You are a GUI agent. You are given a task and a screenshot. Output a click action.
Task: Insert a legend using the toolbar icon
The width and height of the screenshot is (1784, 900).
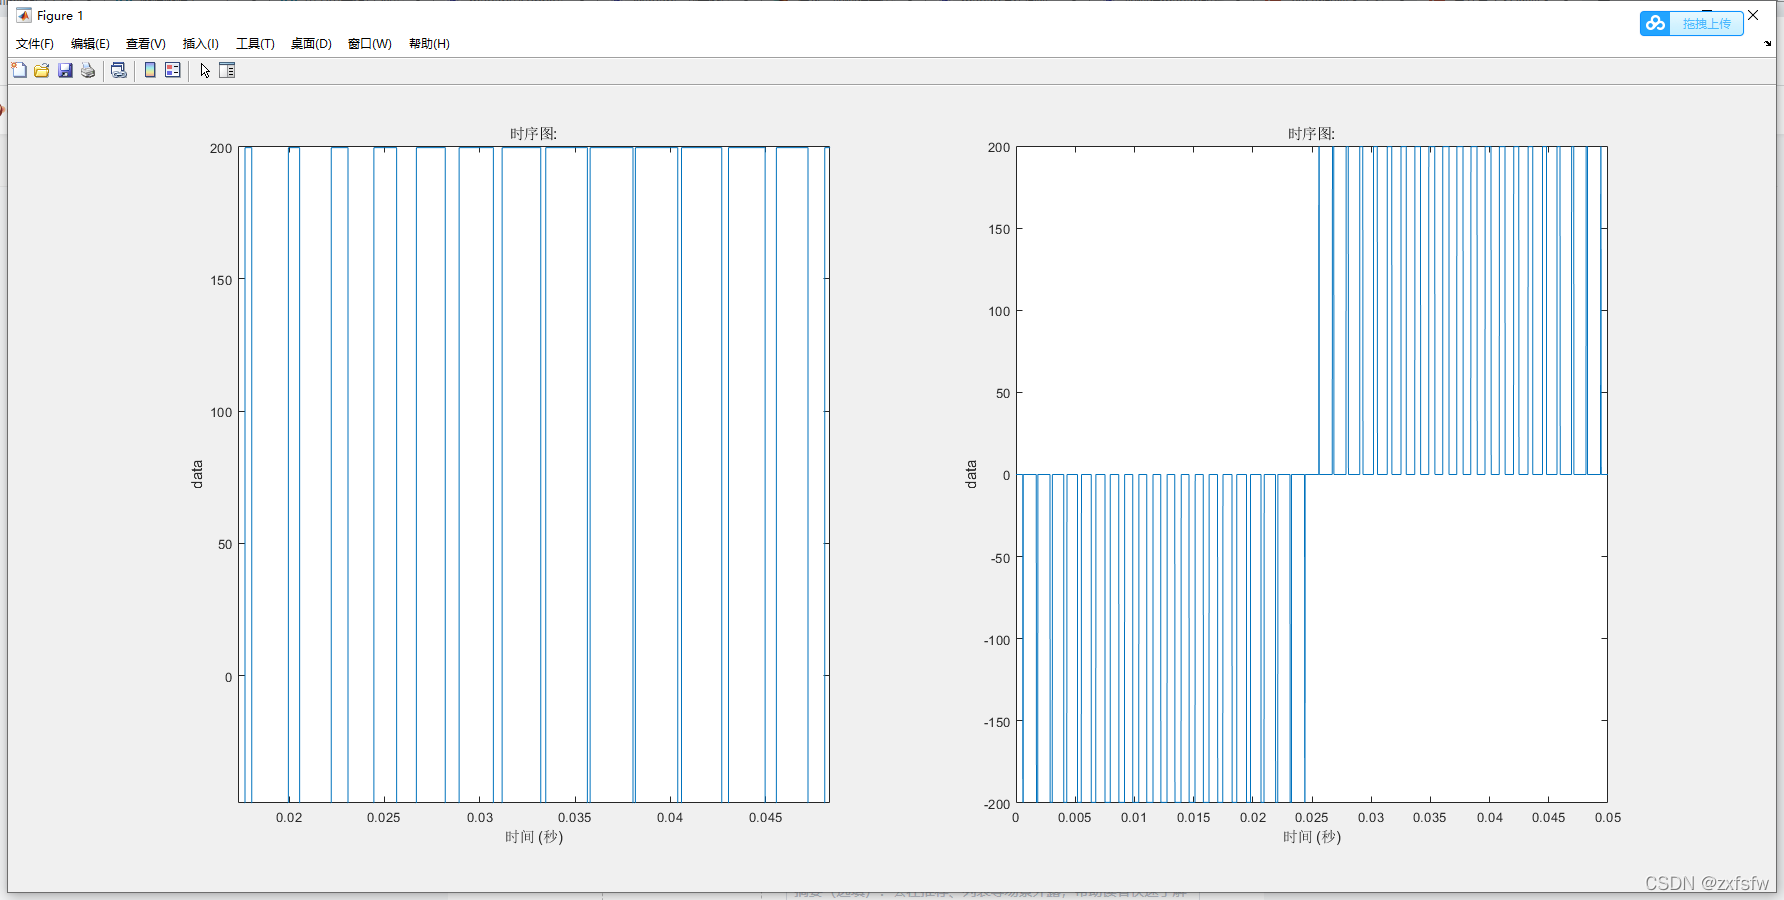173,70
